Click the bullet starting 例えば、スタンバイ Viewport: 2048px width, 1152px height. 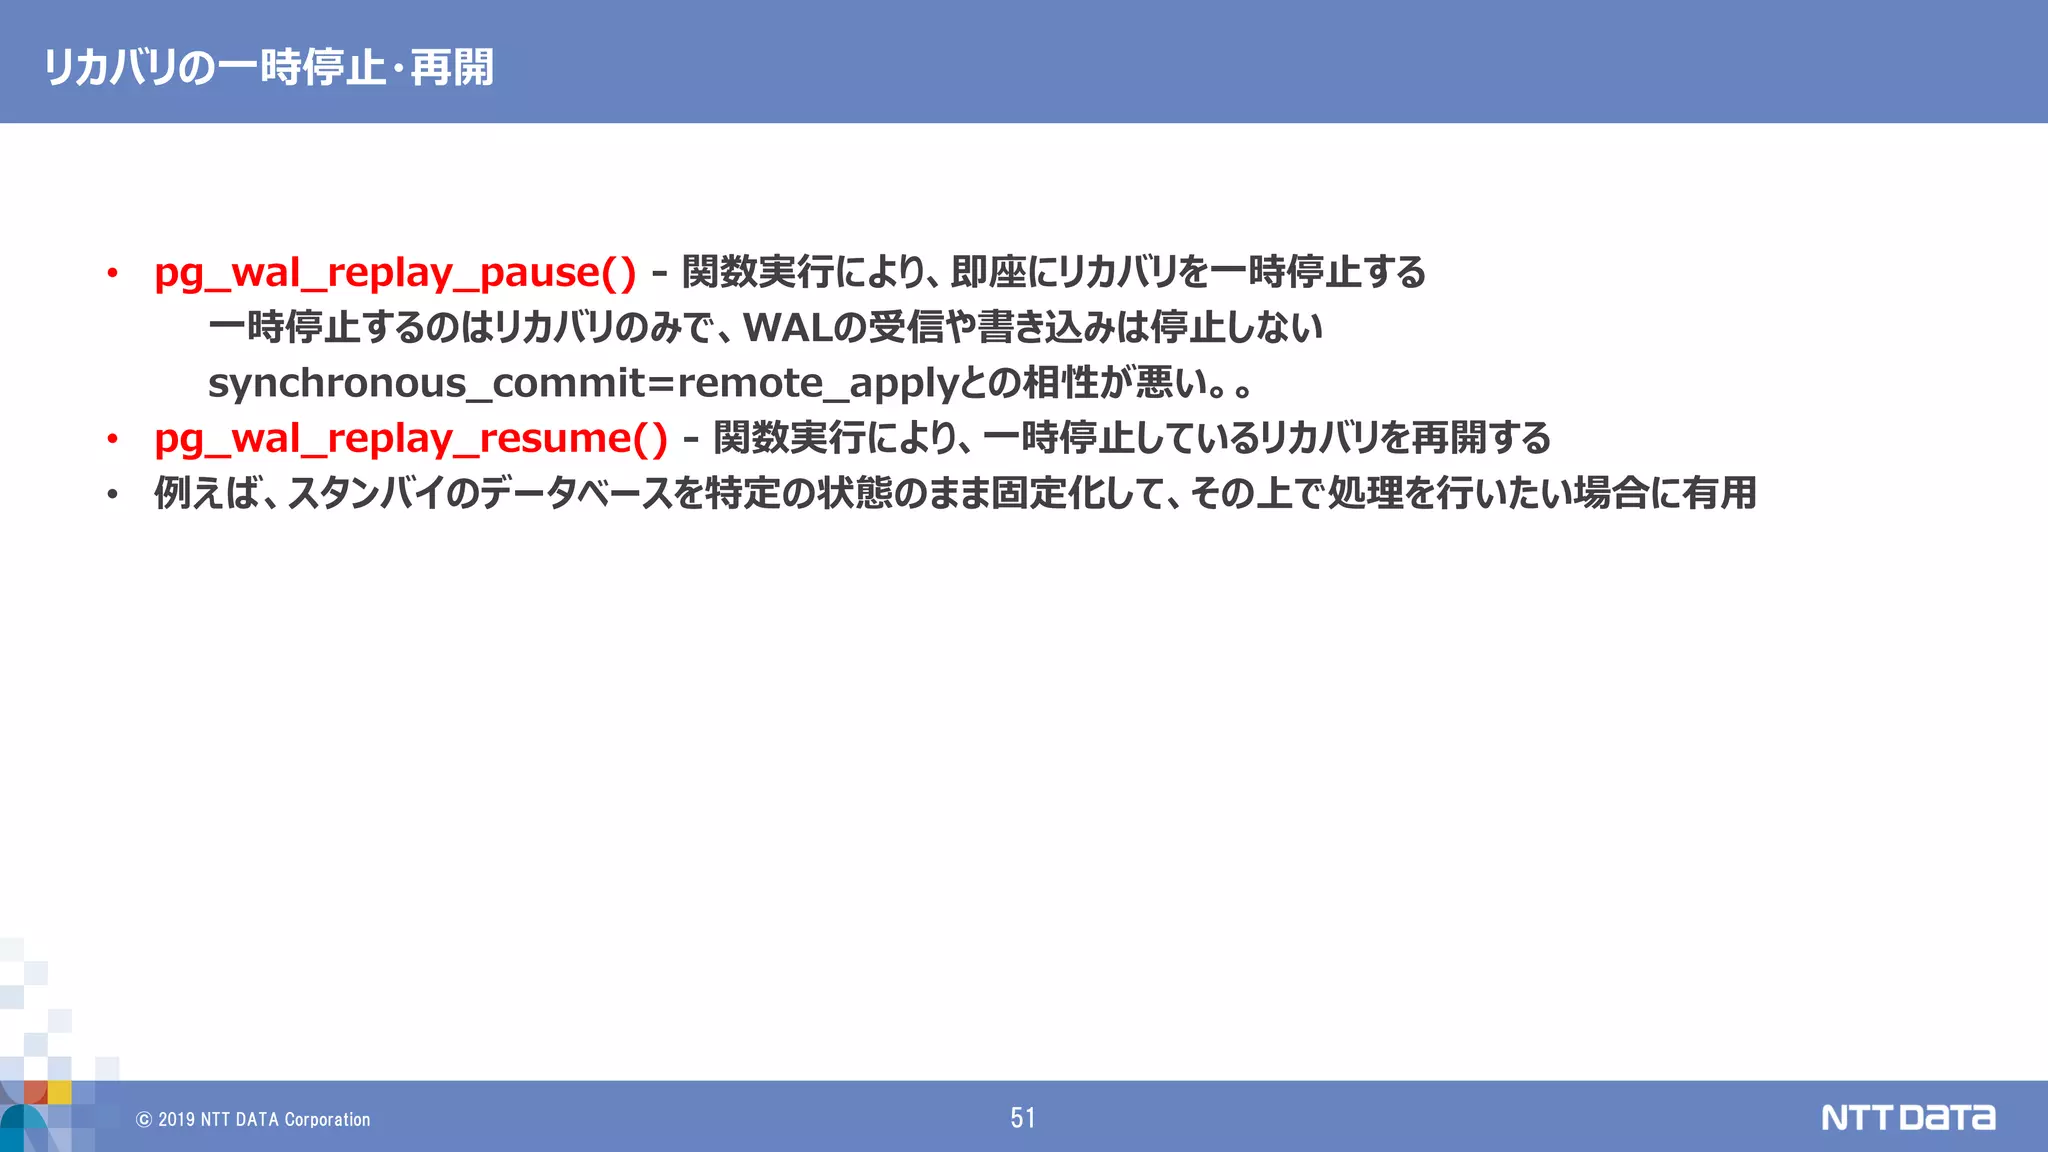coord(955,493)
